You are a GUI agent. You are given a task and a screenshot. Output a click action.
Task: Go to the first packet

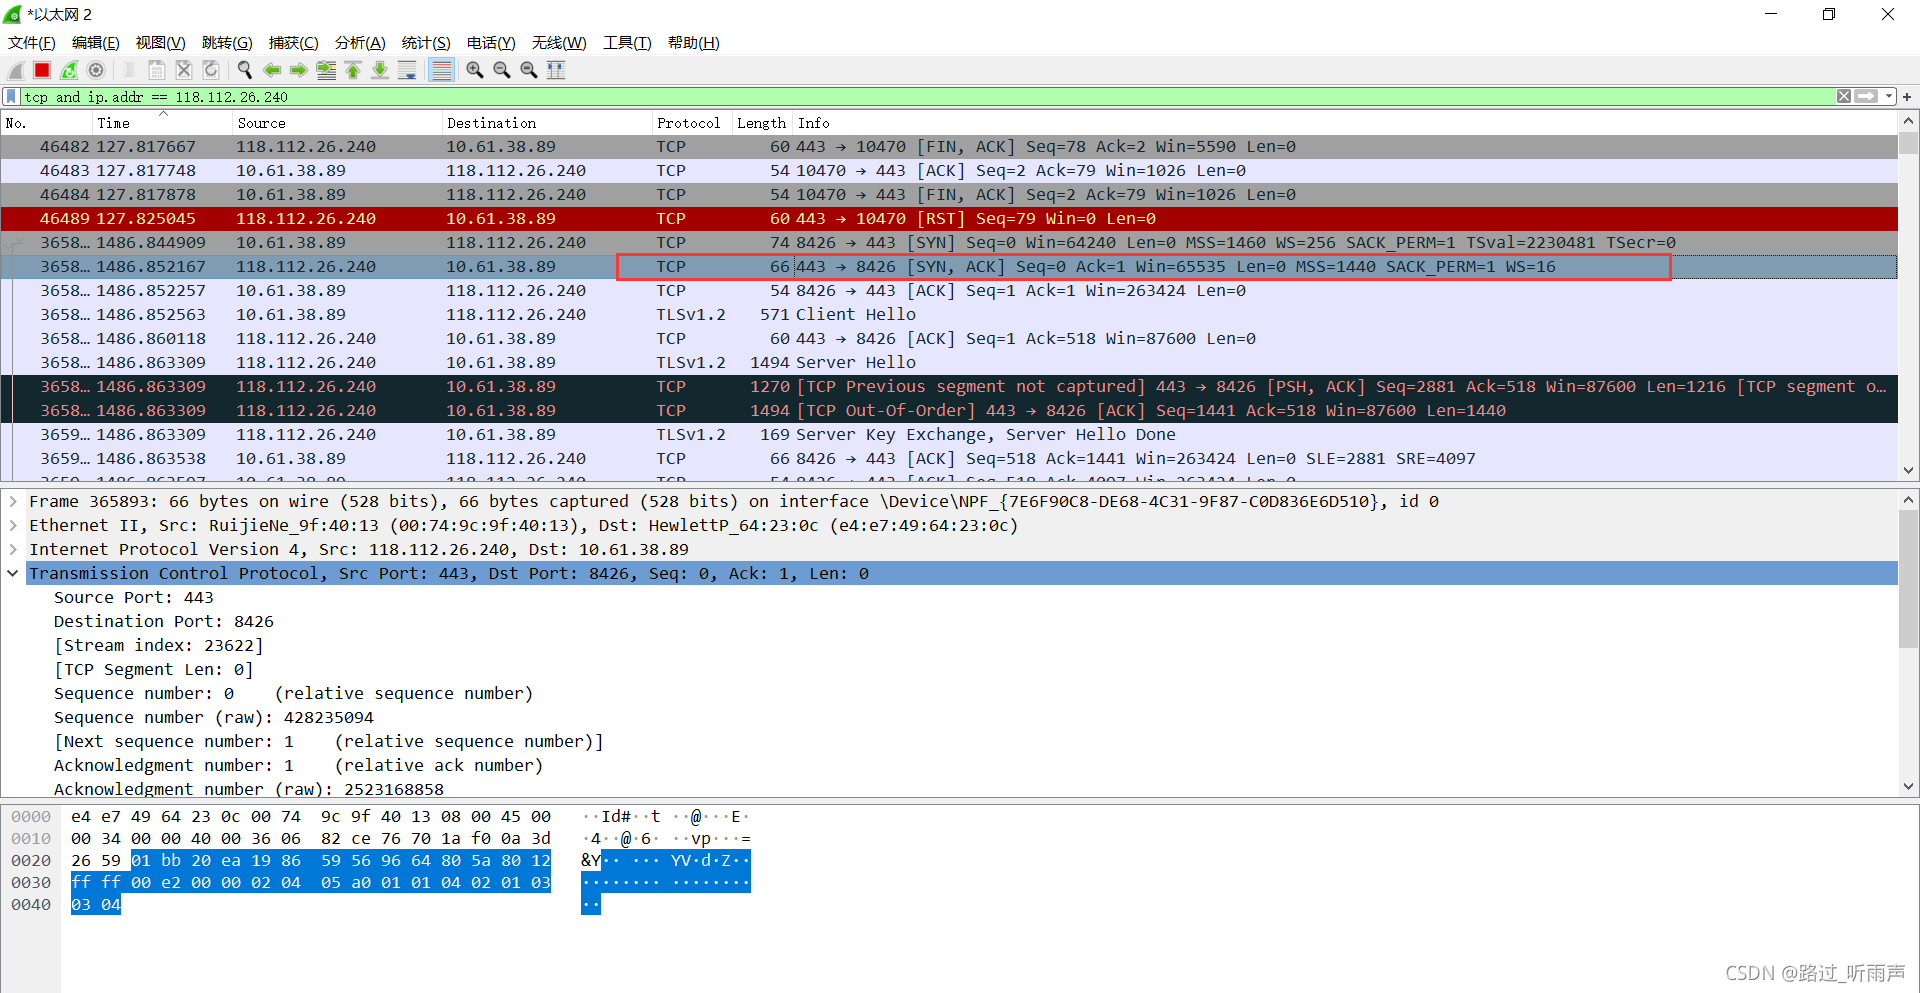click(353, 70)
